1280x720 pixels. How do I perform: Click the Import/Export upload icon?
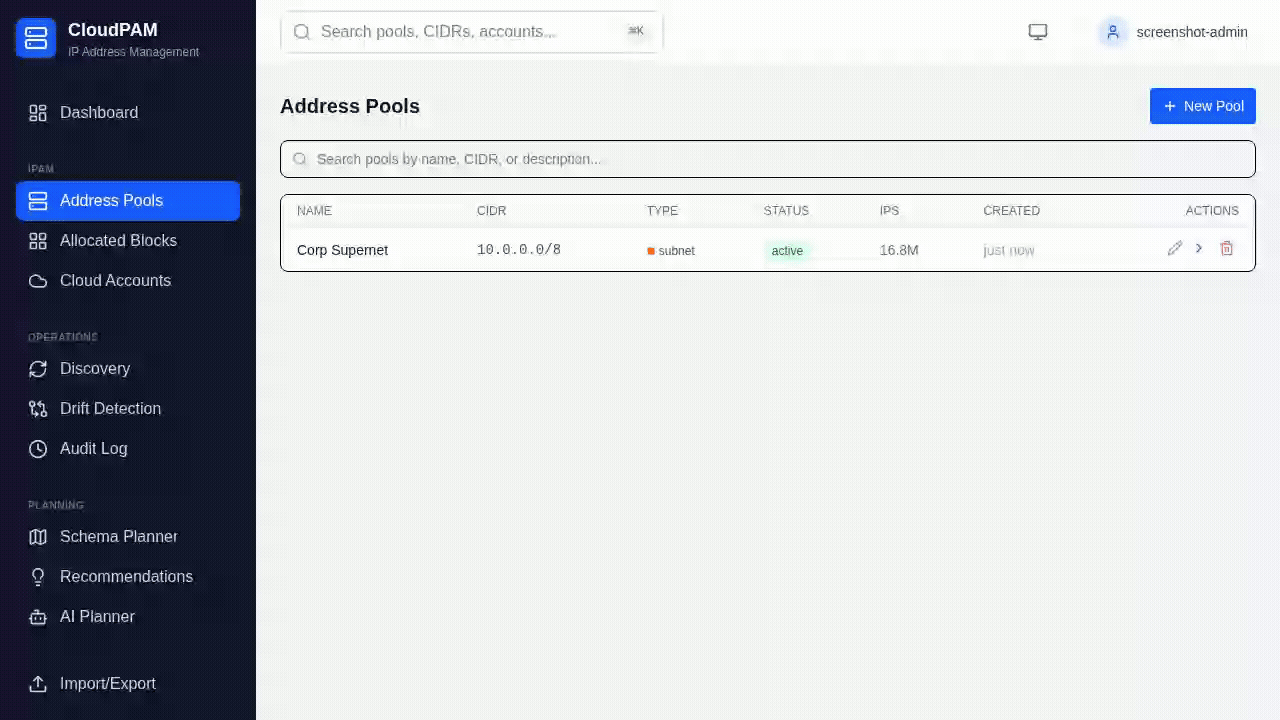(38, 684)
